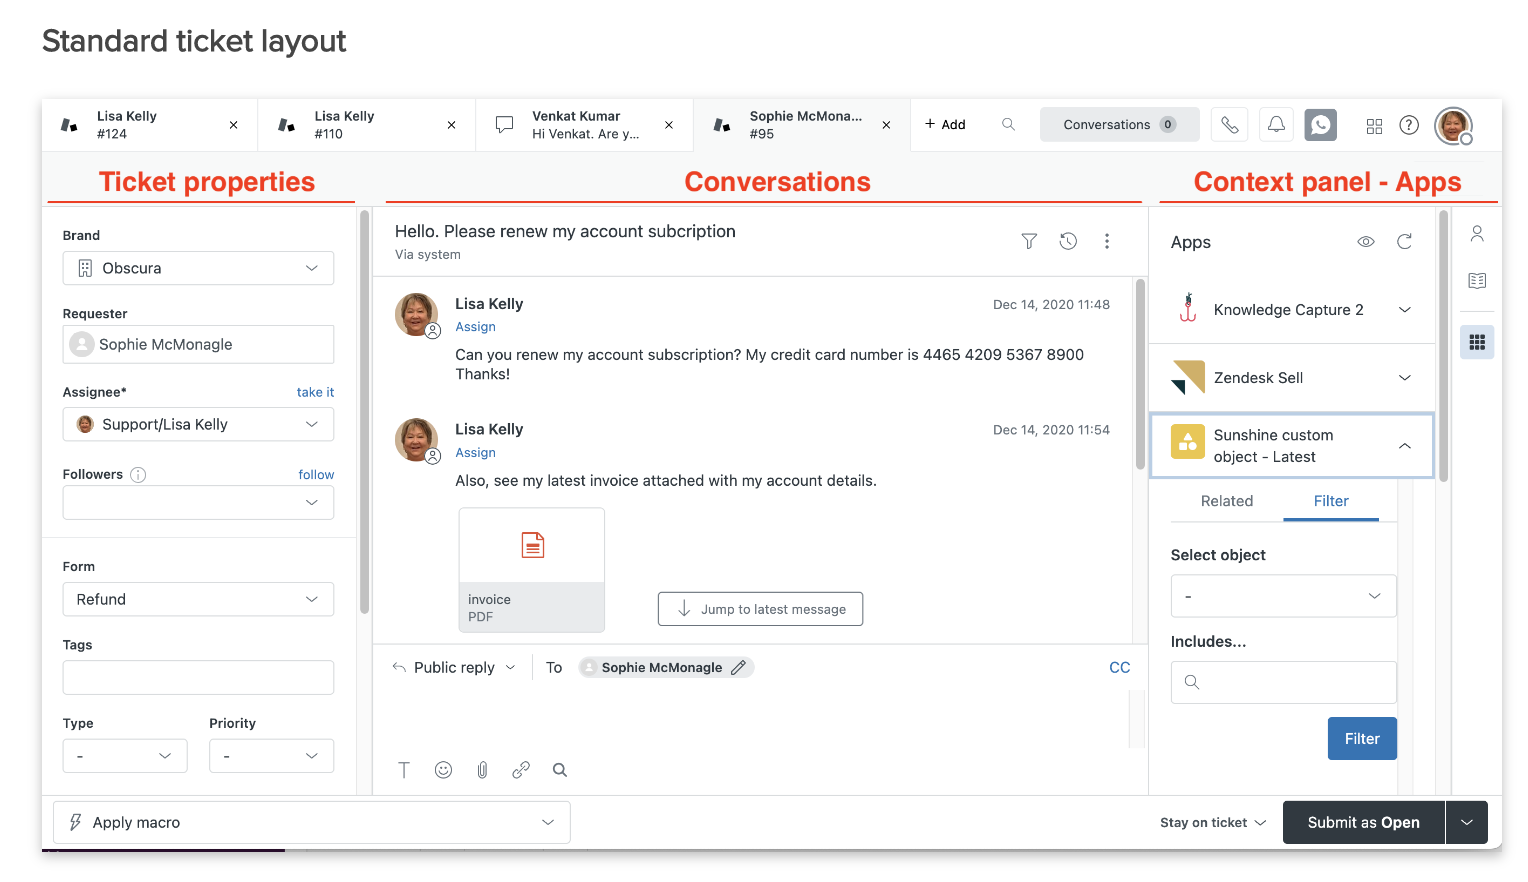Expand the Brand dropdown showing Obscura
This screenshot has width=1528, height=882.
198,268
